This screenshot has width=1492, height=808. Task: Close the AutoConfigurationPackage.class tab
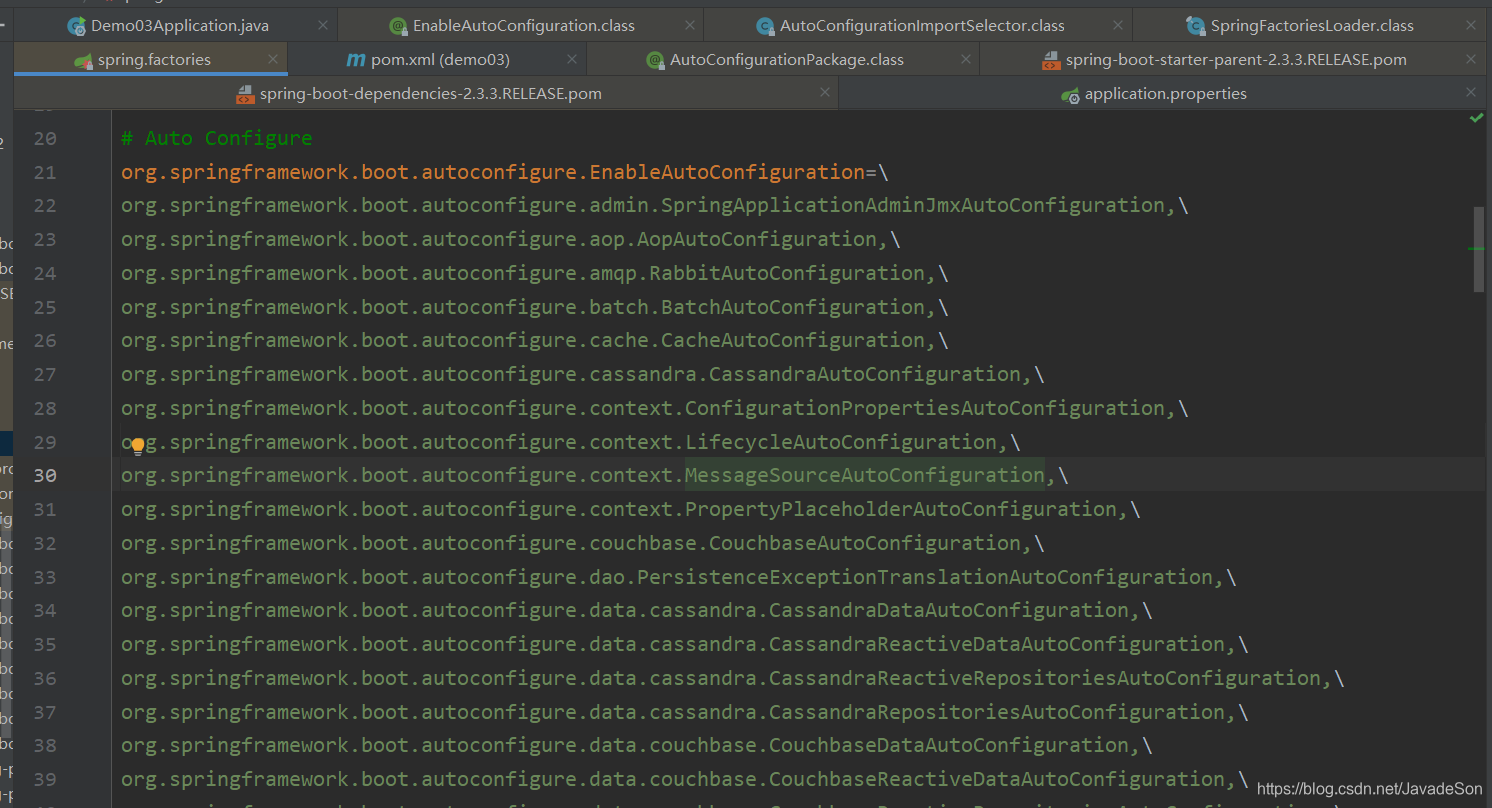coord(965,59)
